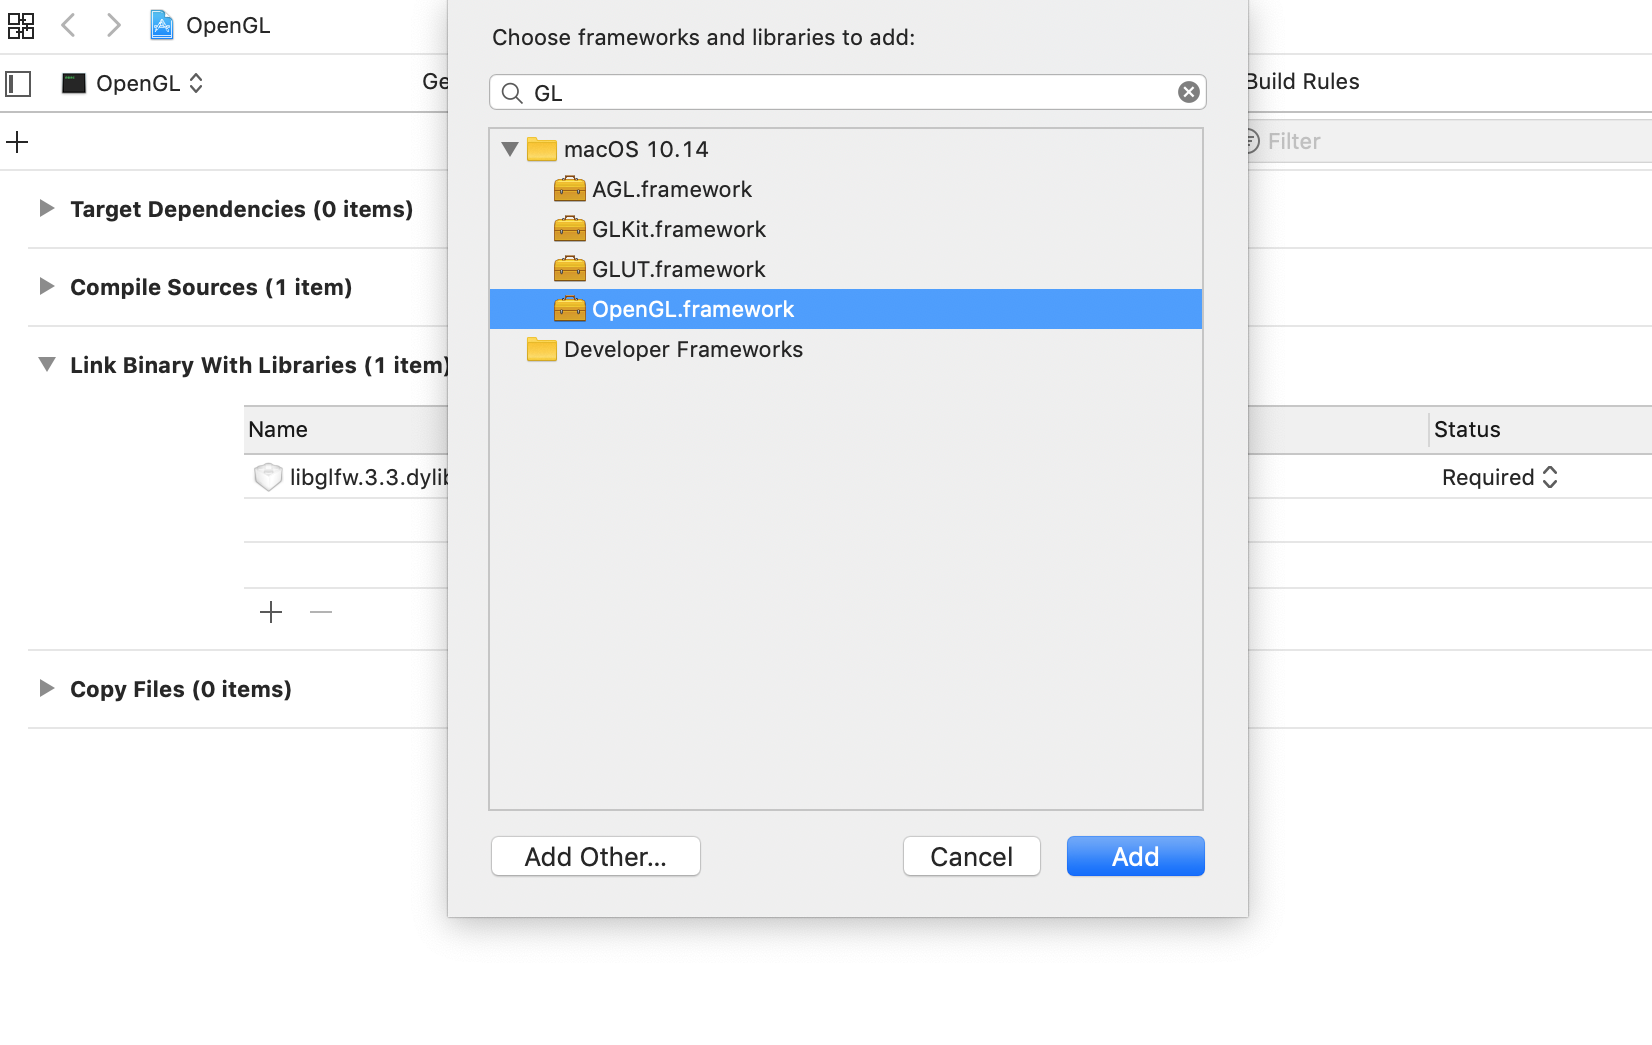Open the Required status dropdown
Image resolution: width=1652 pixels, height=1045 pixels.
1549,477
